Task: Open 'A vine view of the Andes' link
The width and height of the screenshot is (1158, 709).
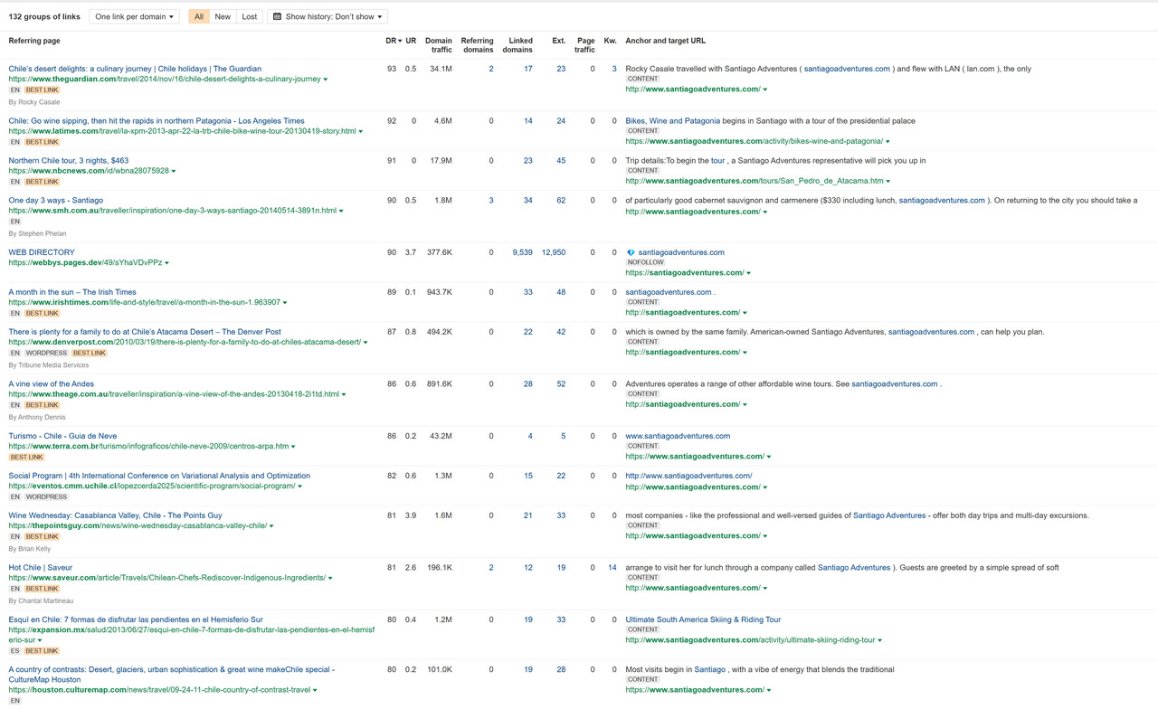Action: coord(51,383)
